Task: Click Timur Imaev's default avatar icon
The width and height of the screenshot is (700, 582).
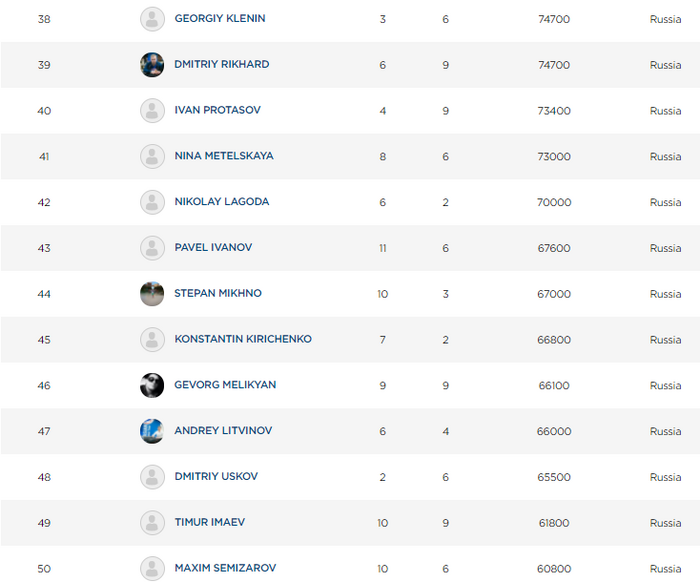Action: click(x=152, y=523)
